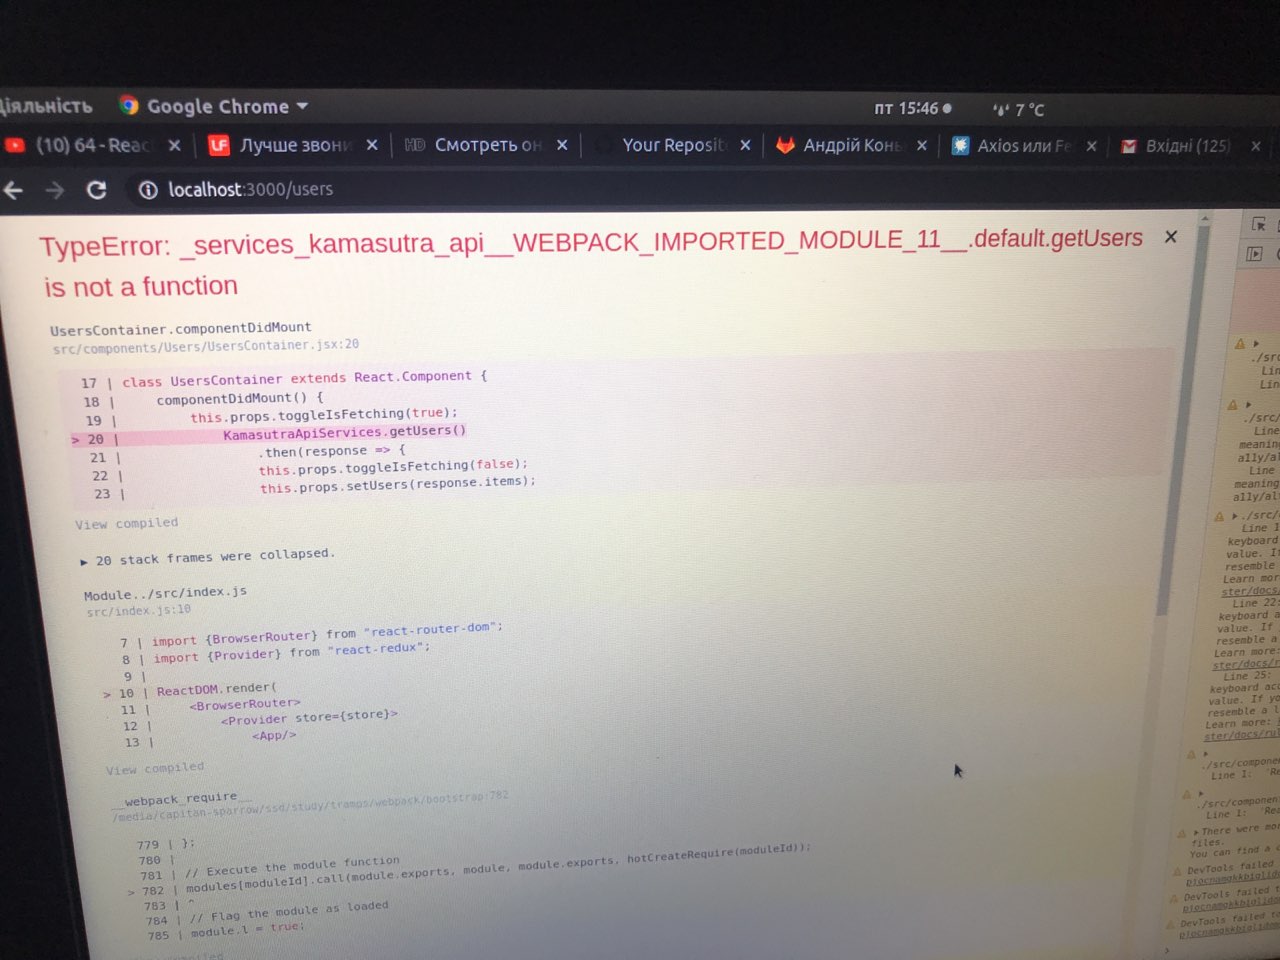Close the YouTube '(10) 64 - React' tab
1280x960 pixels.
click(x=175, y=146)
